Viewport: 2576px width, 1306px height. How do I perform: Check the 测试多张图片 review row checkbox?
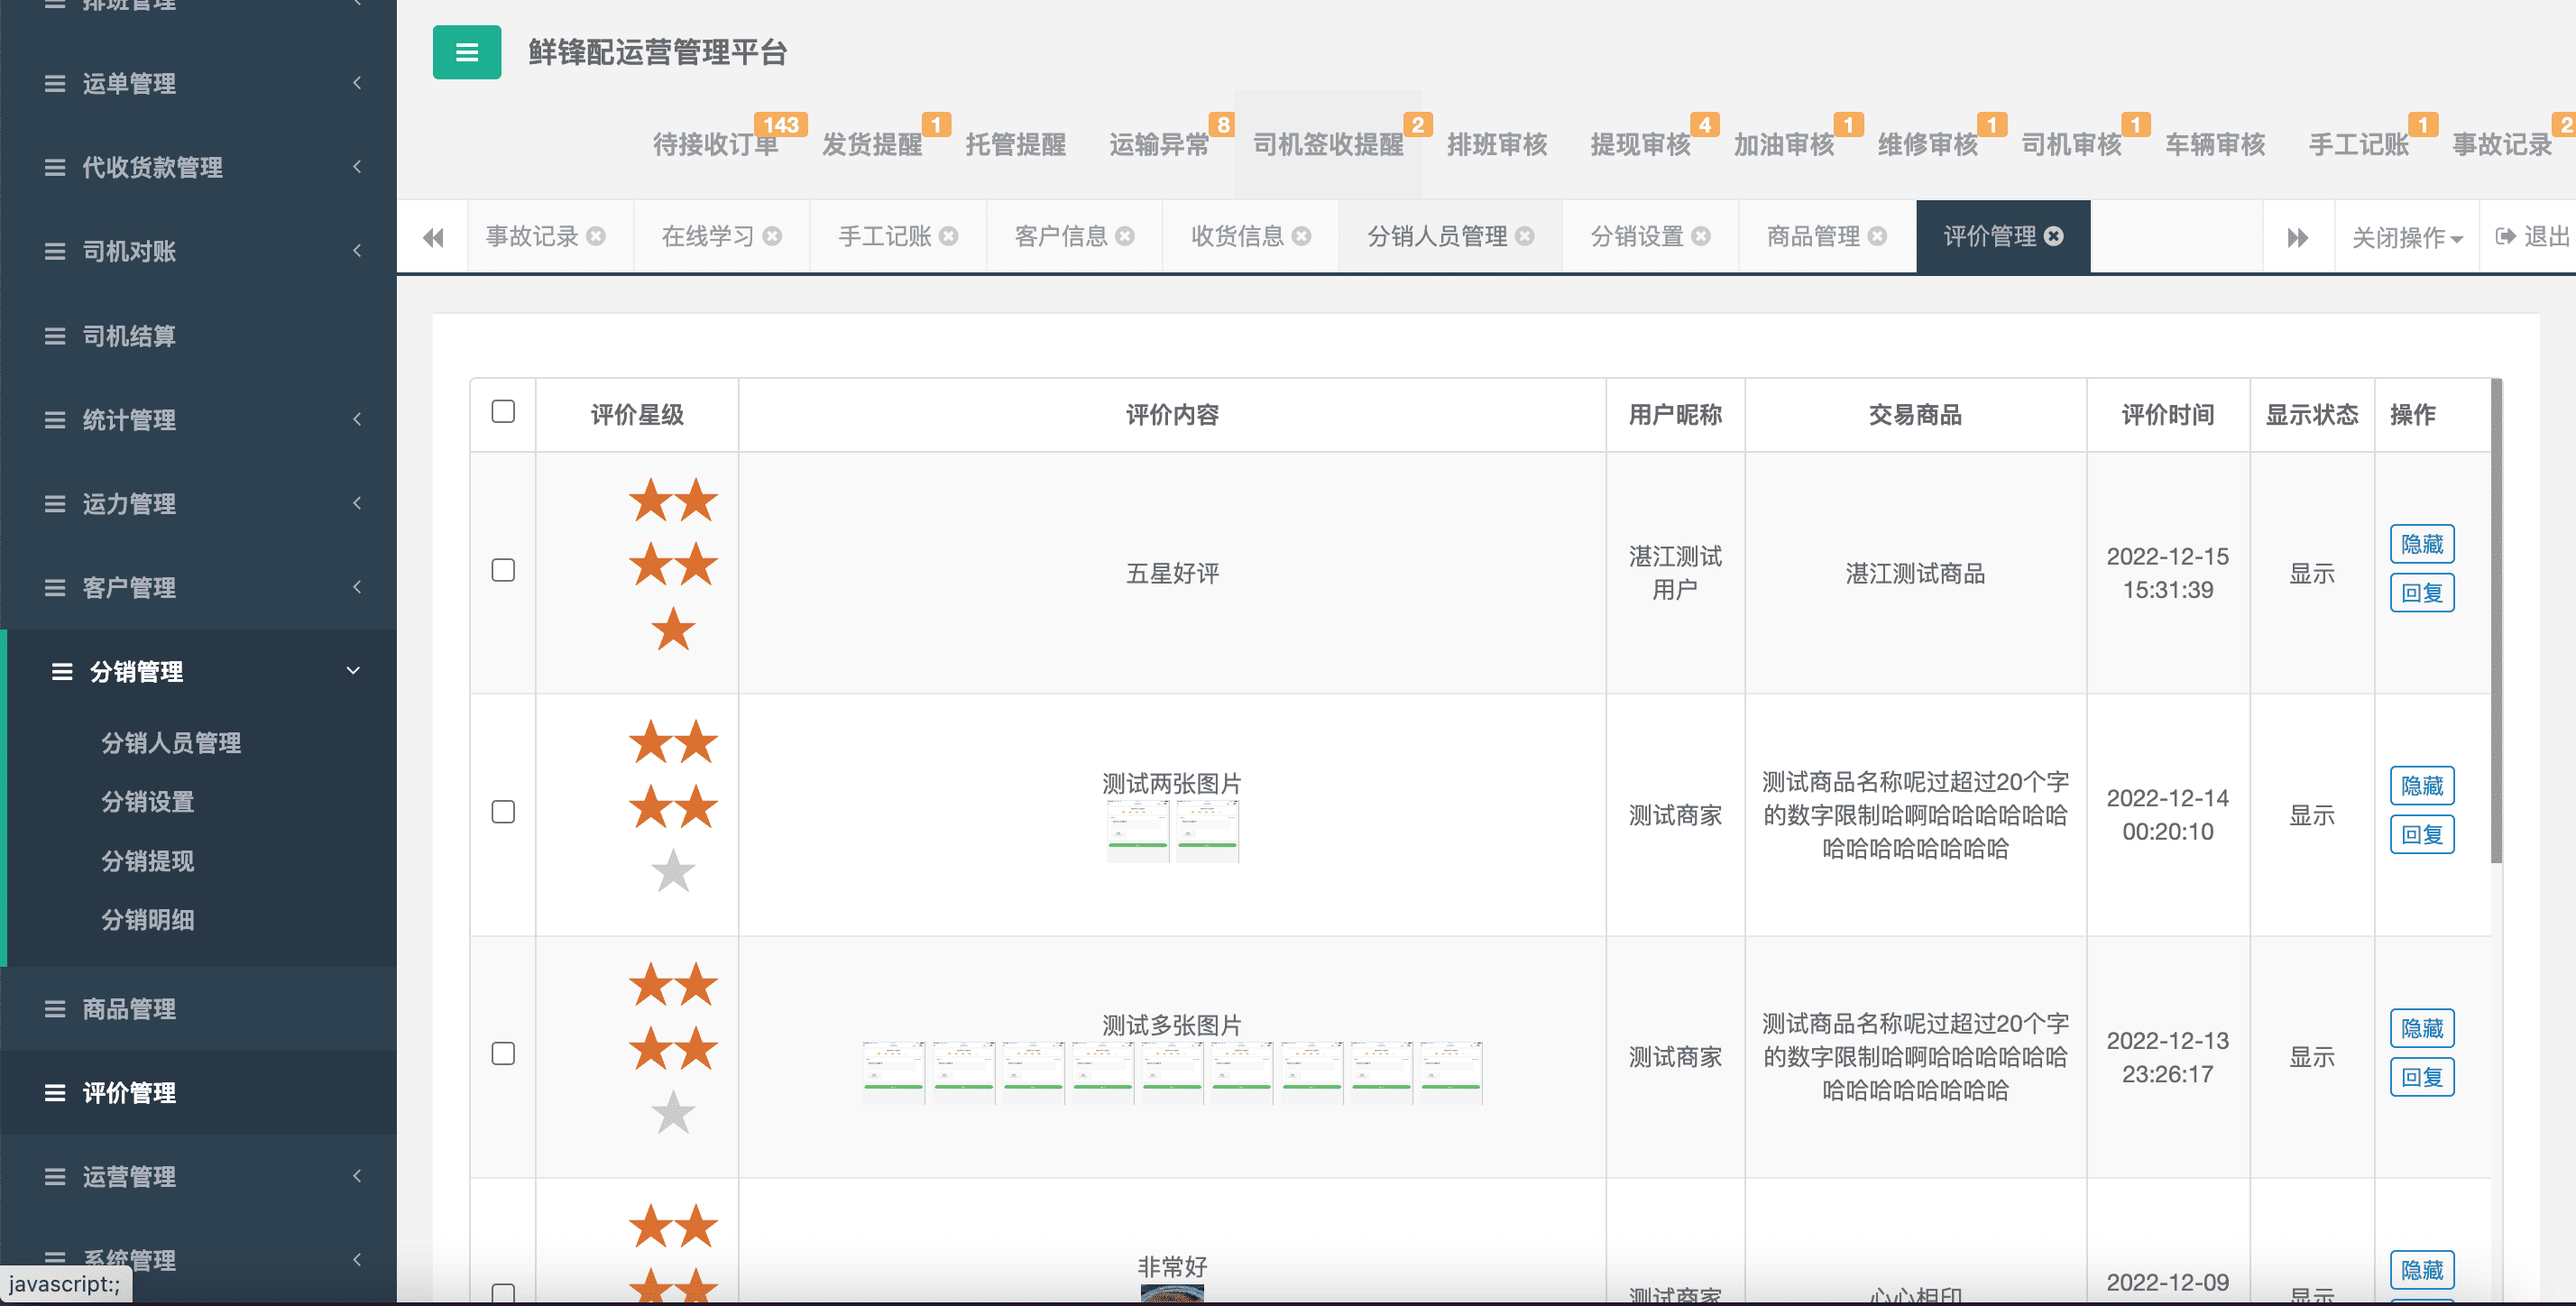coord(503,1054)
